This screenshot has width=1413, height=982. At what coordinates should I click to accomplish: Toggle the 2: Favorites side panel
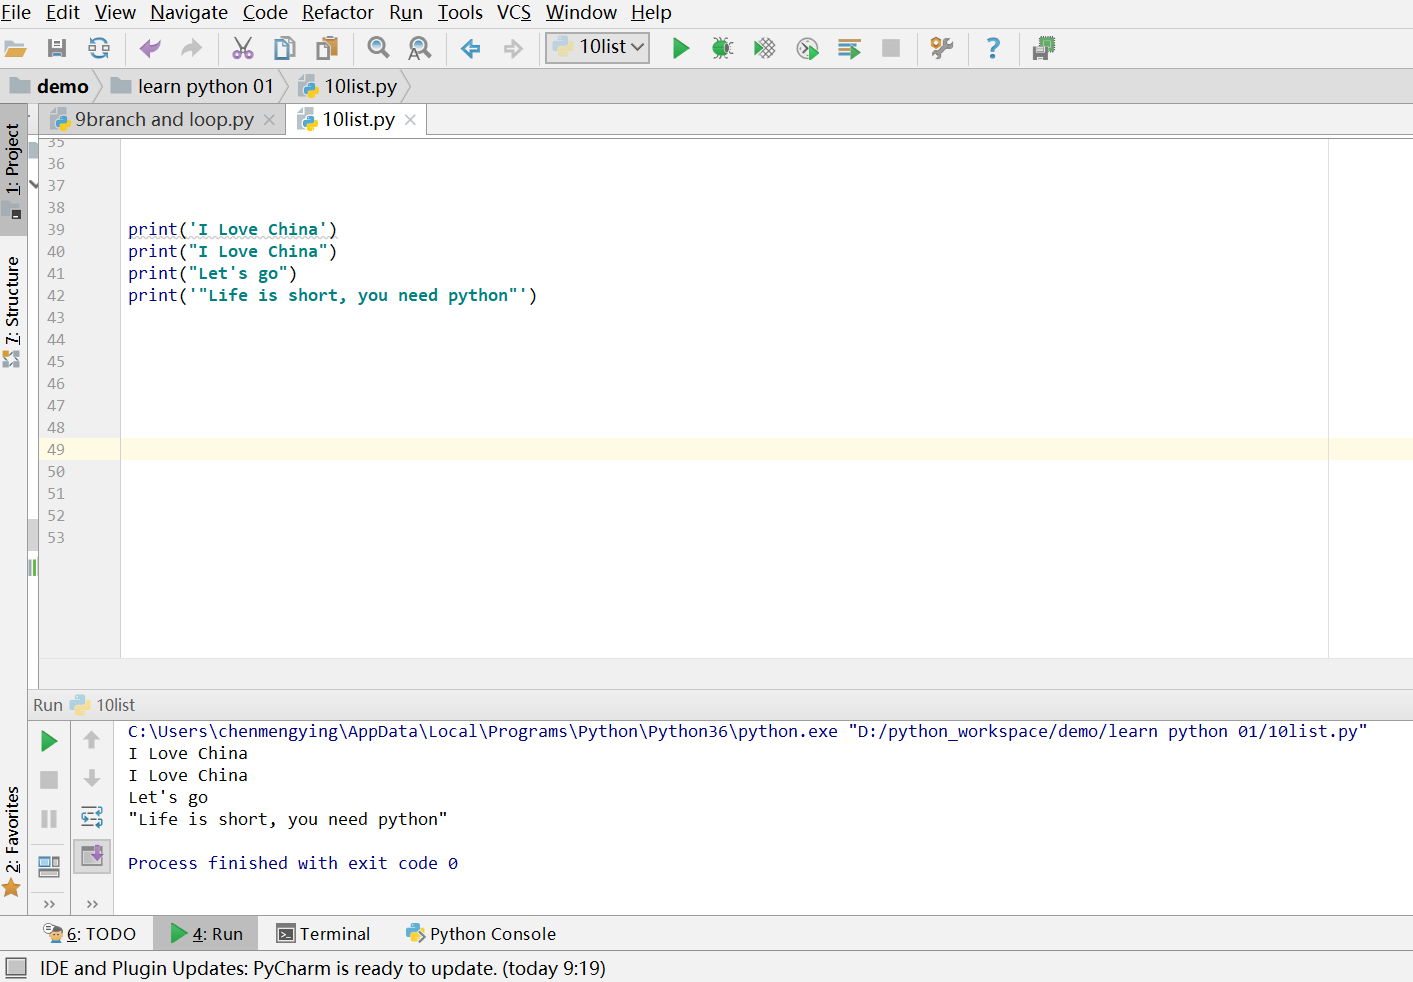coord(13,842)
